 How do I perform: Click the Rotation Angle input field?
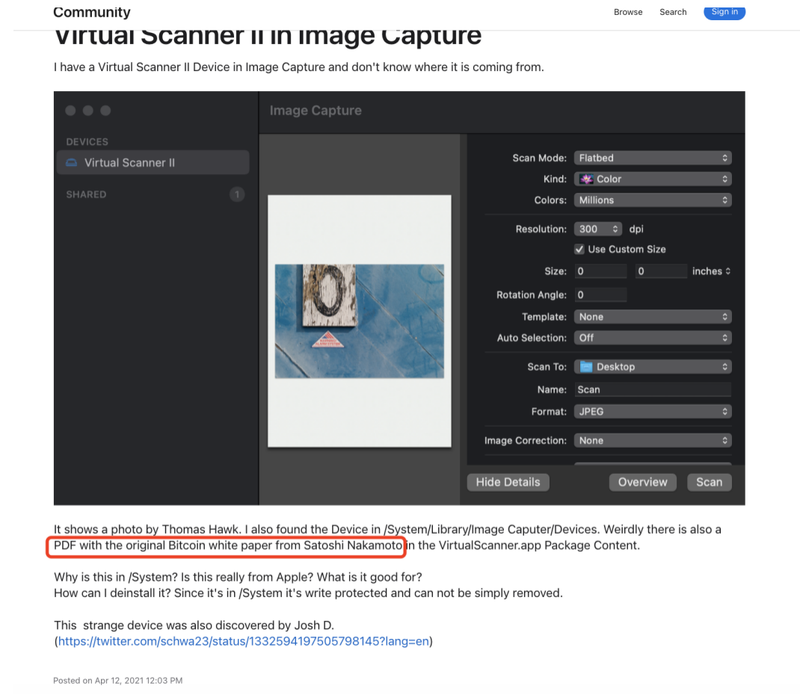point(601,295)
